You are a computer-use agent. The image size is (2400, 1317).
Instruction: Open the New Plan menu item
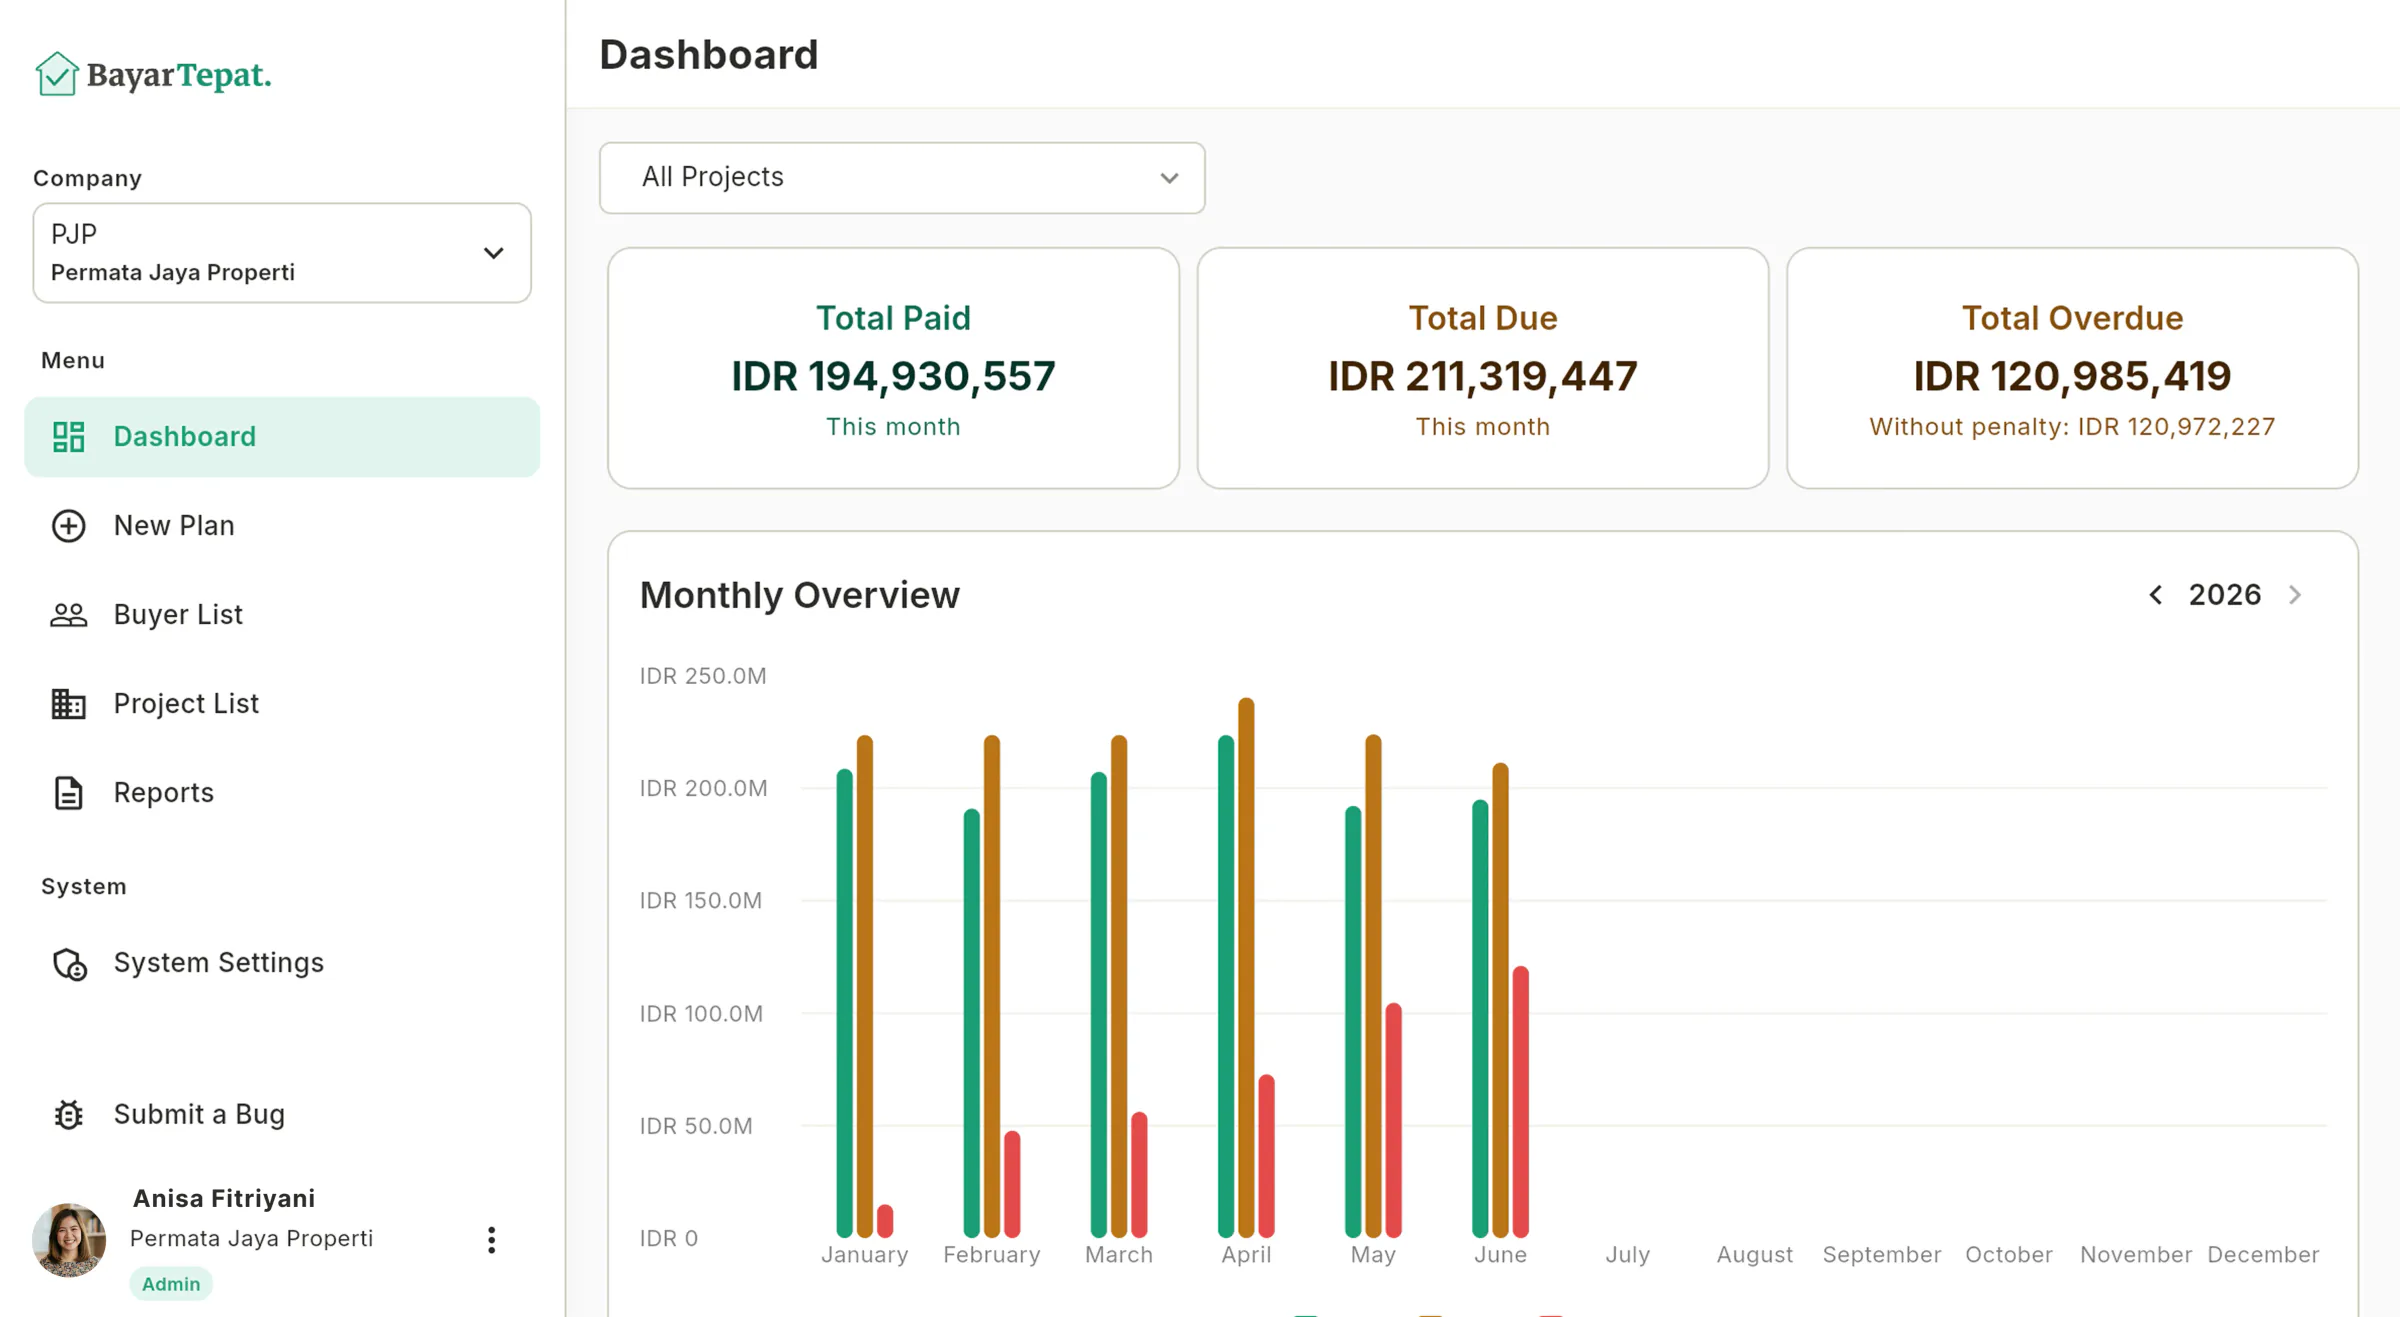(282, 526)
